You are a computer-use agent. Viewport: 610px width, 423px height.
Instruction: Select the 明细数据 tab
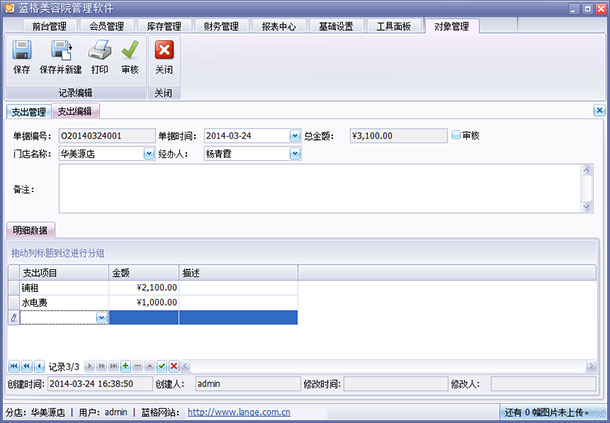click(30, 230)
